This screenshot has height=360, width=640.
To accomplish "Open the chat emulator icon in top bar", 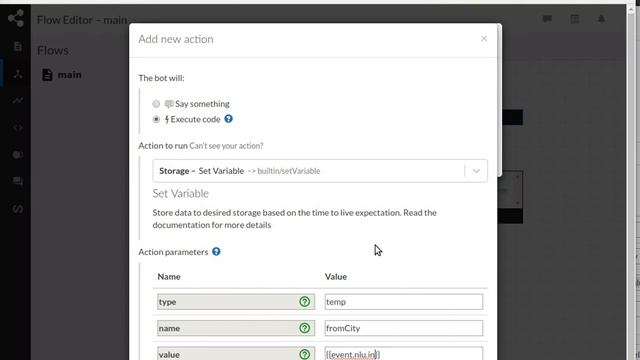I will [547, 19].
